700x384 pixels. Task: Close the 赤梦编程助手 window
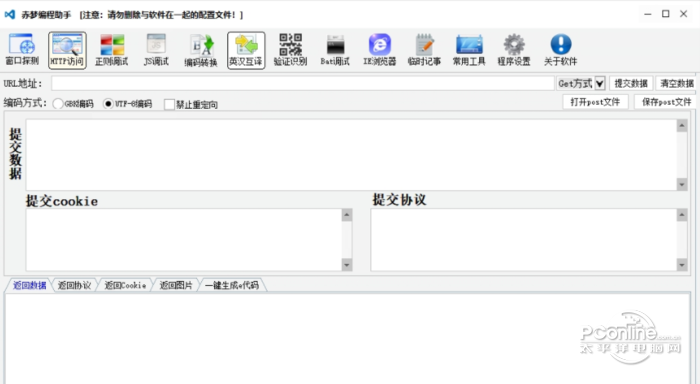point(683,14)
